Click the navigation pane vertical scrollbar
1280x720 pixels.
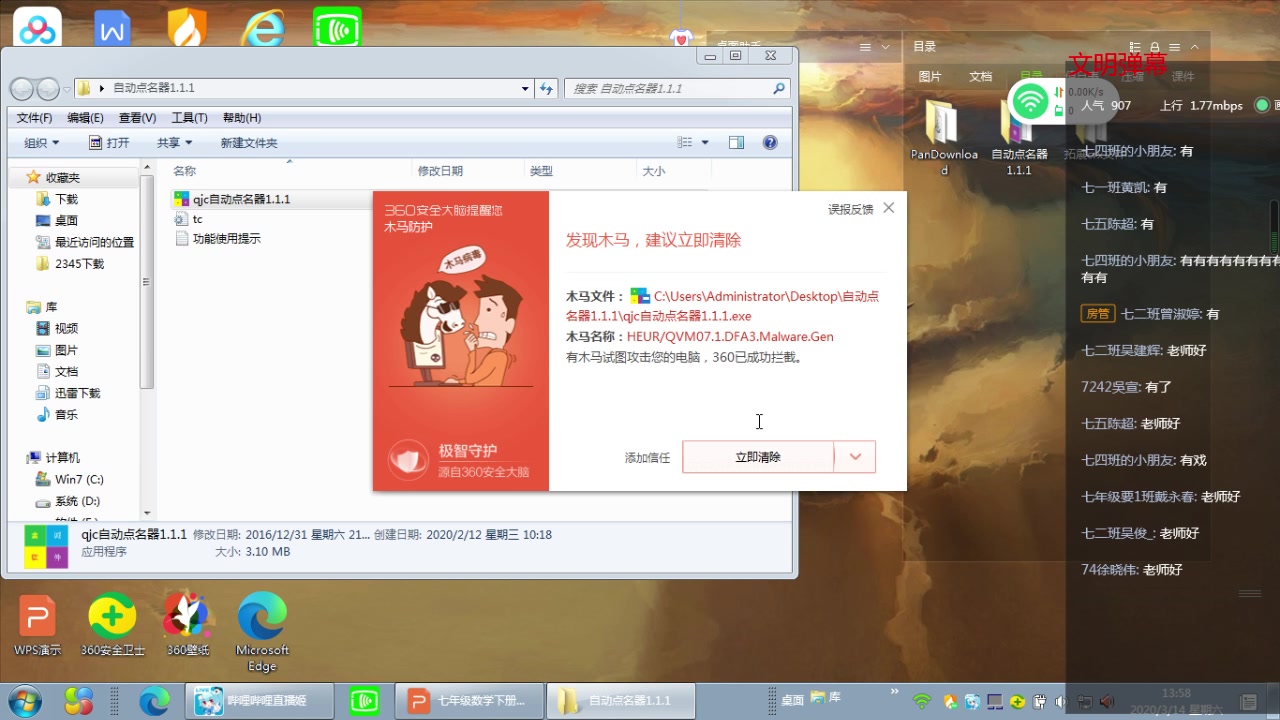click(147, 280)
